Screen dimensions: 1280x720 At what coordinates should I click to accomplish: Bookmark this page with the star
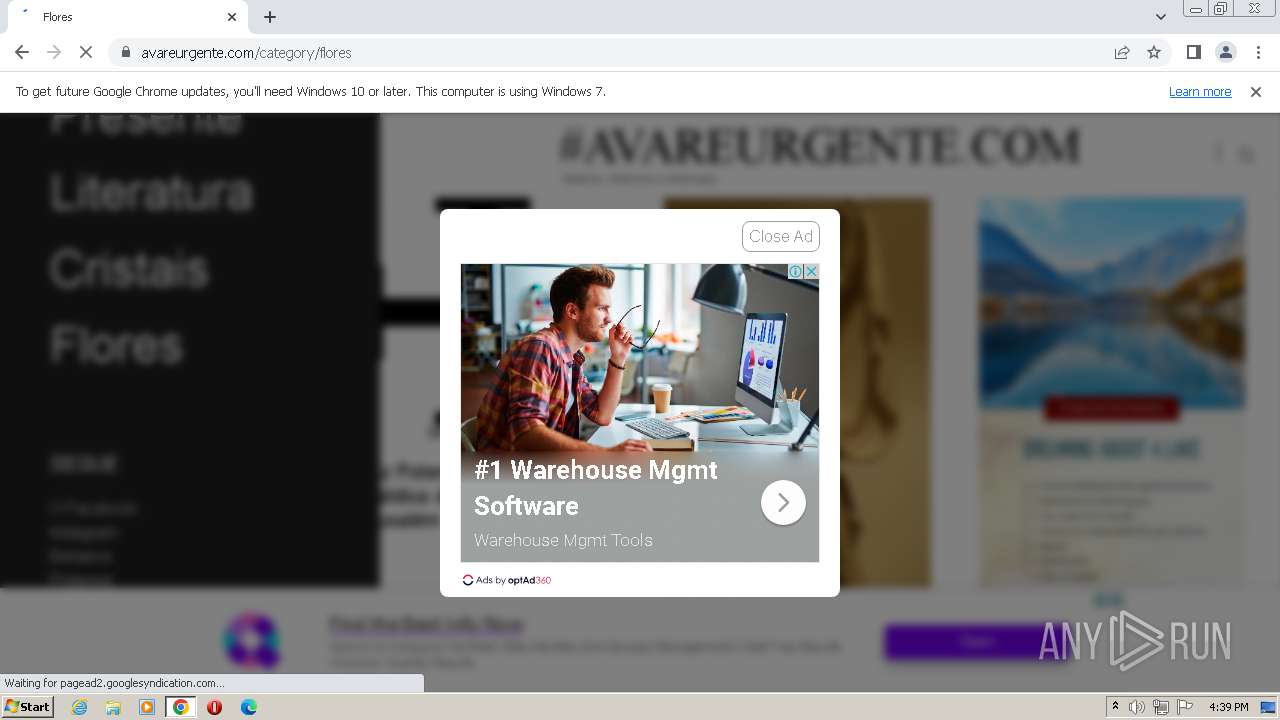click(x=1154, y=52)
